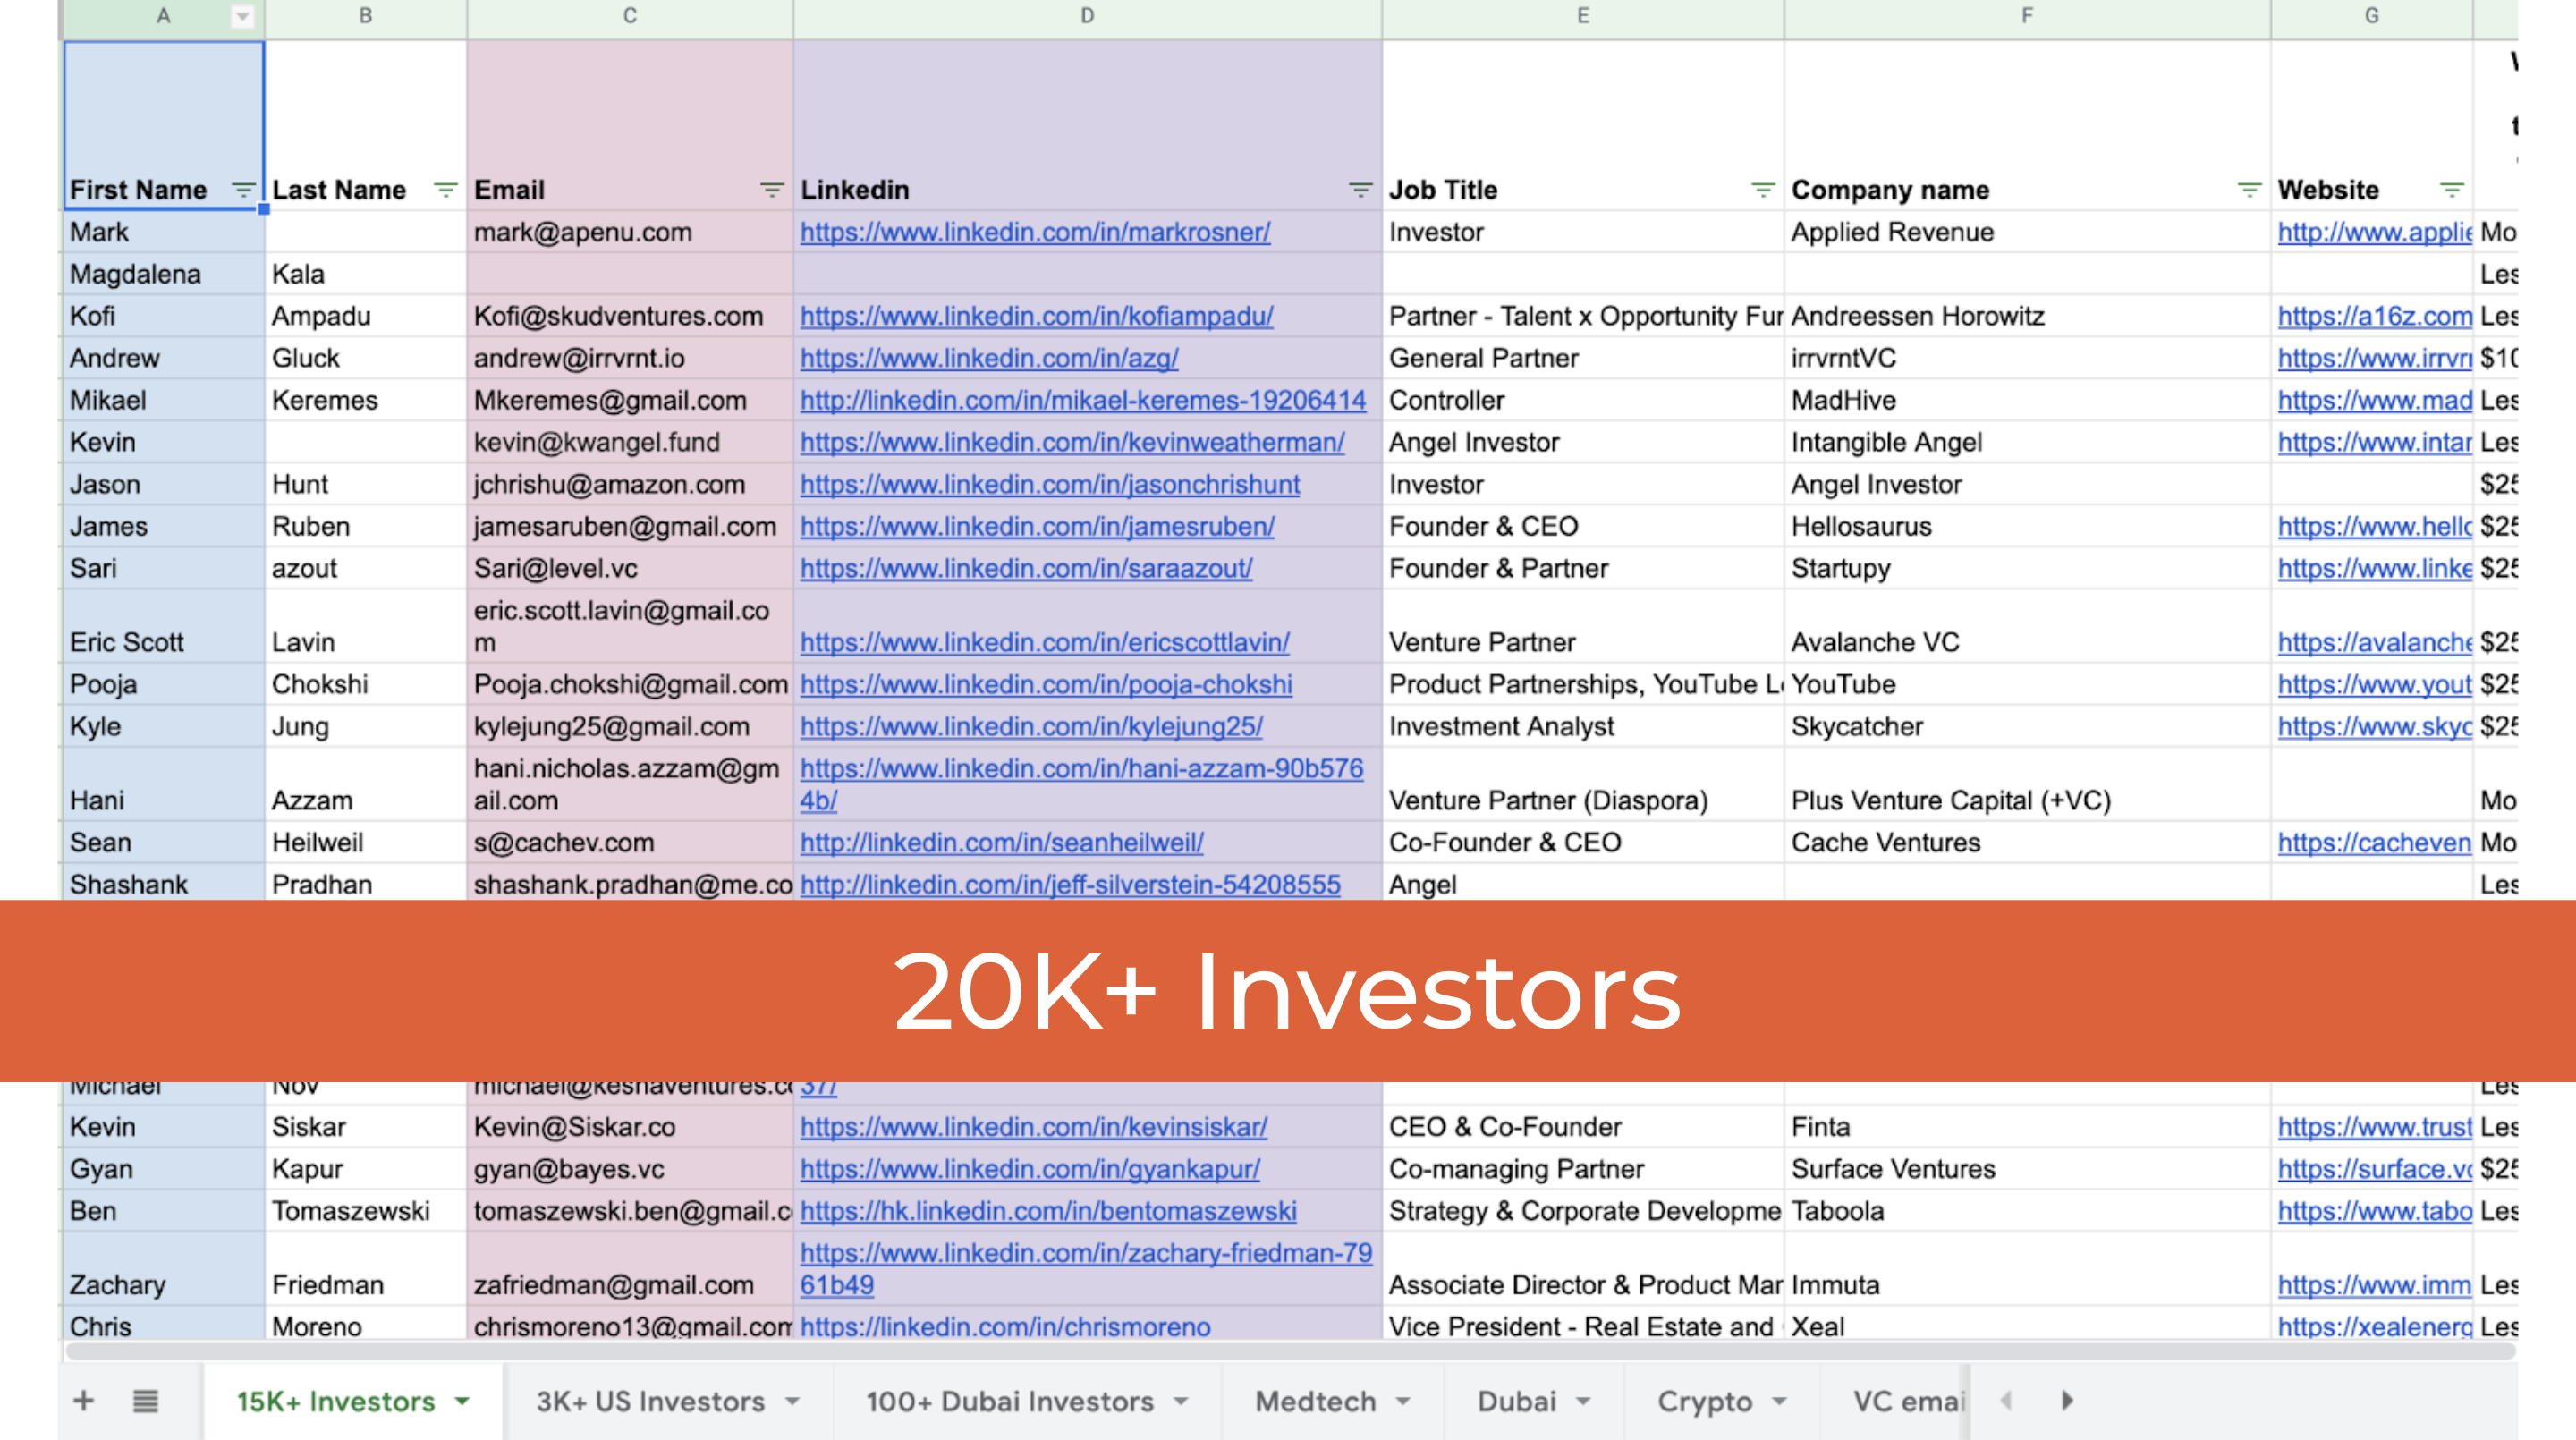Open bentomaszewski LinkedIn link
Screen dimensions: 2576x1440
click(x=1048, y=1211)
